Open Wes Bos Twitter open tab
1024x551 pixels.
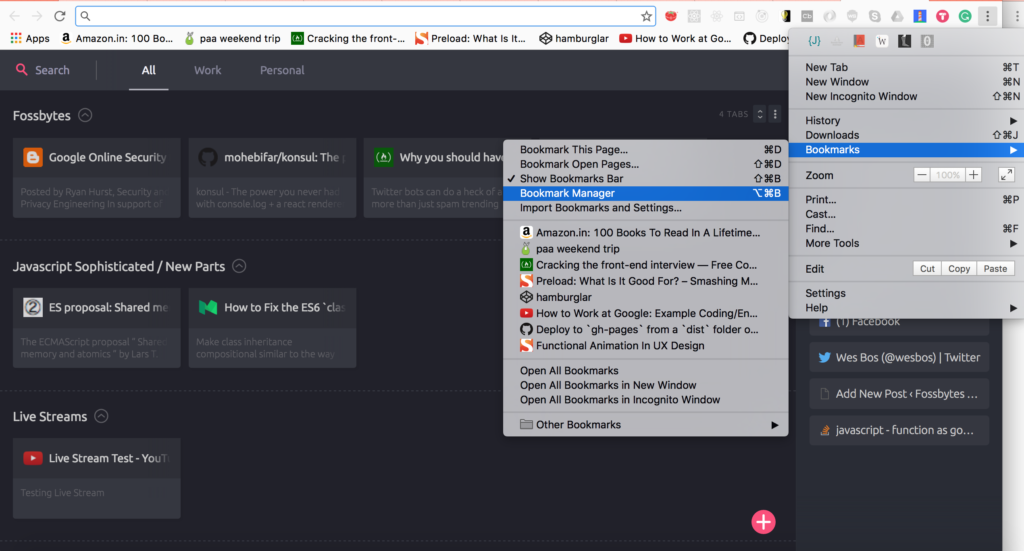click(899, 357)
